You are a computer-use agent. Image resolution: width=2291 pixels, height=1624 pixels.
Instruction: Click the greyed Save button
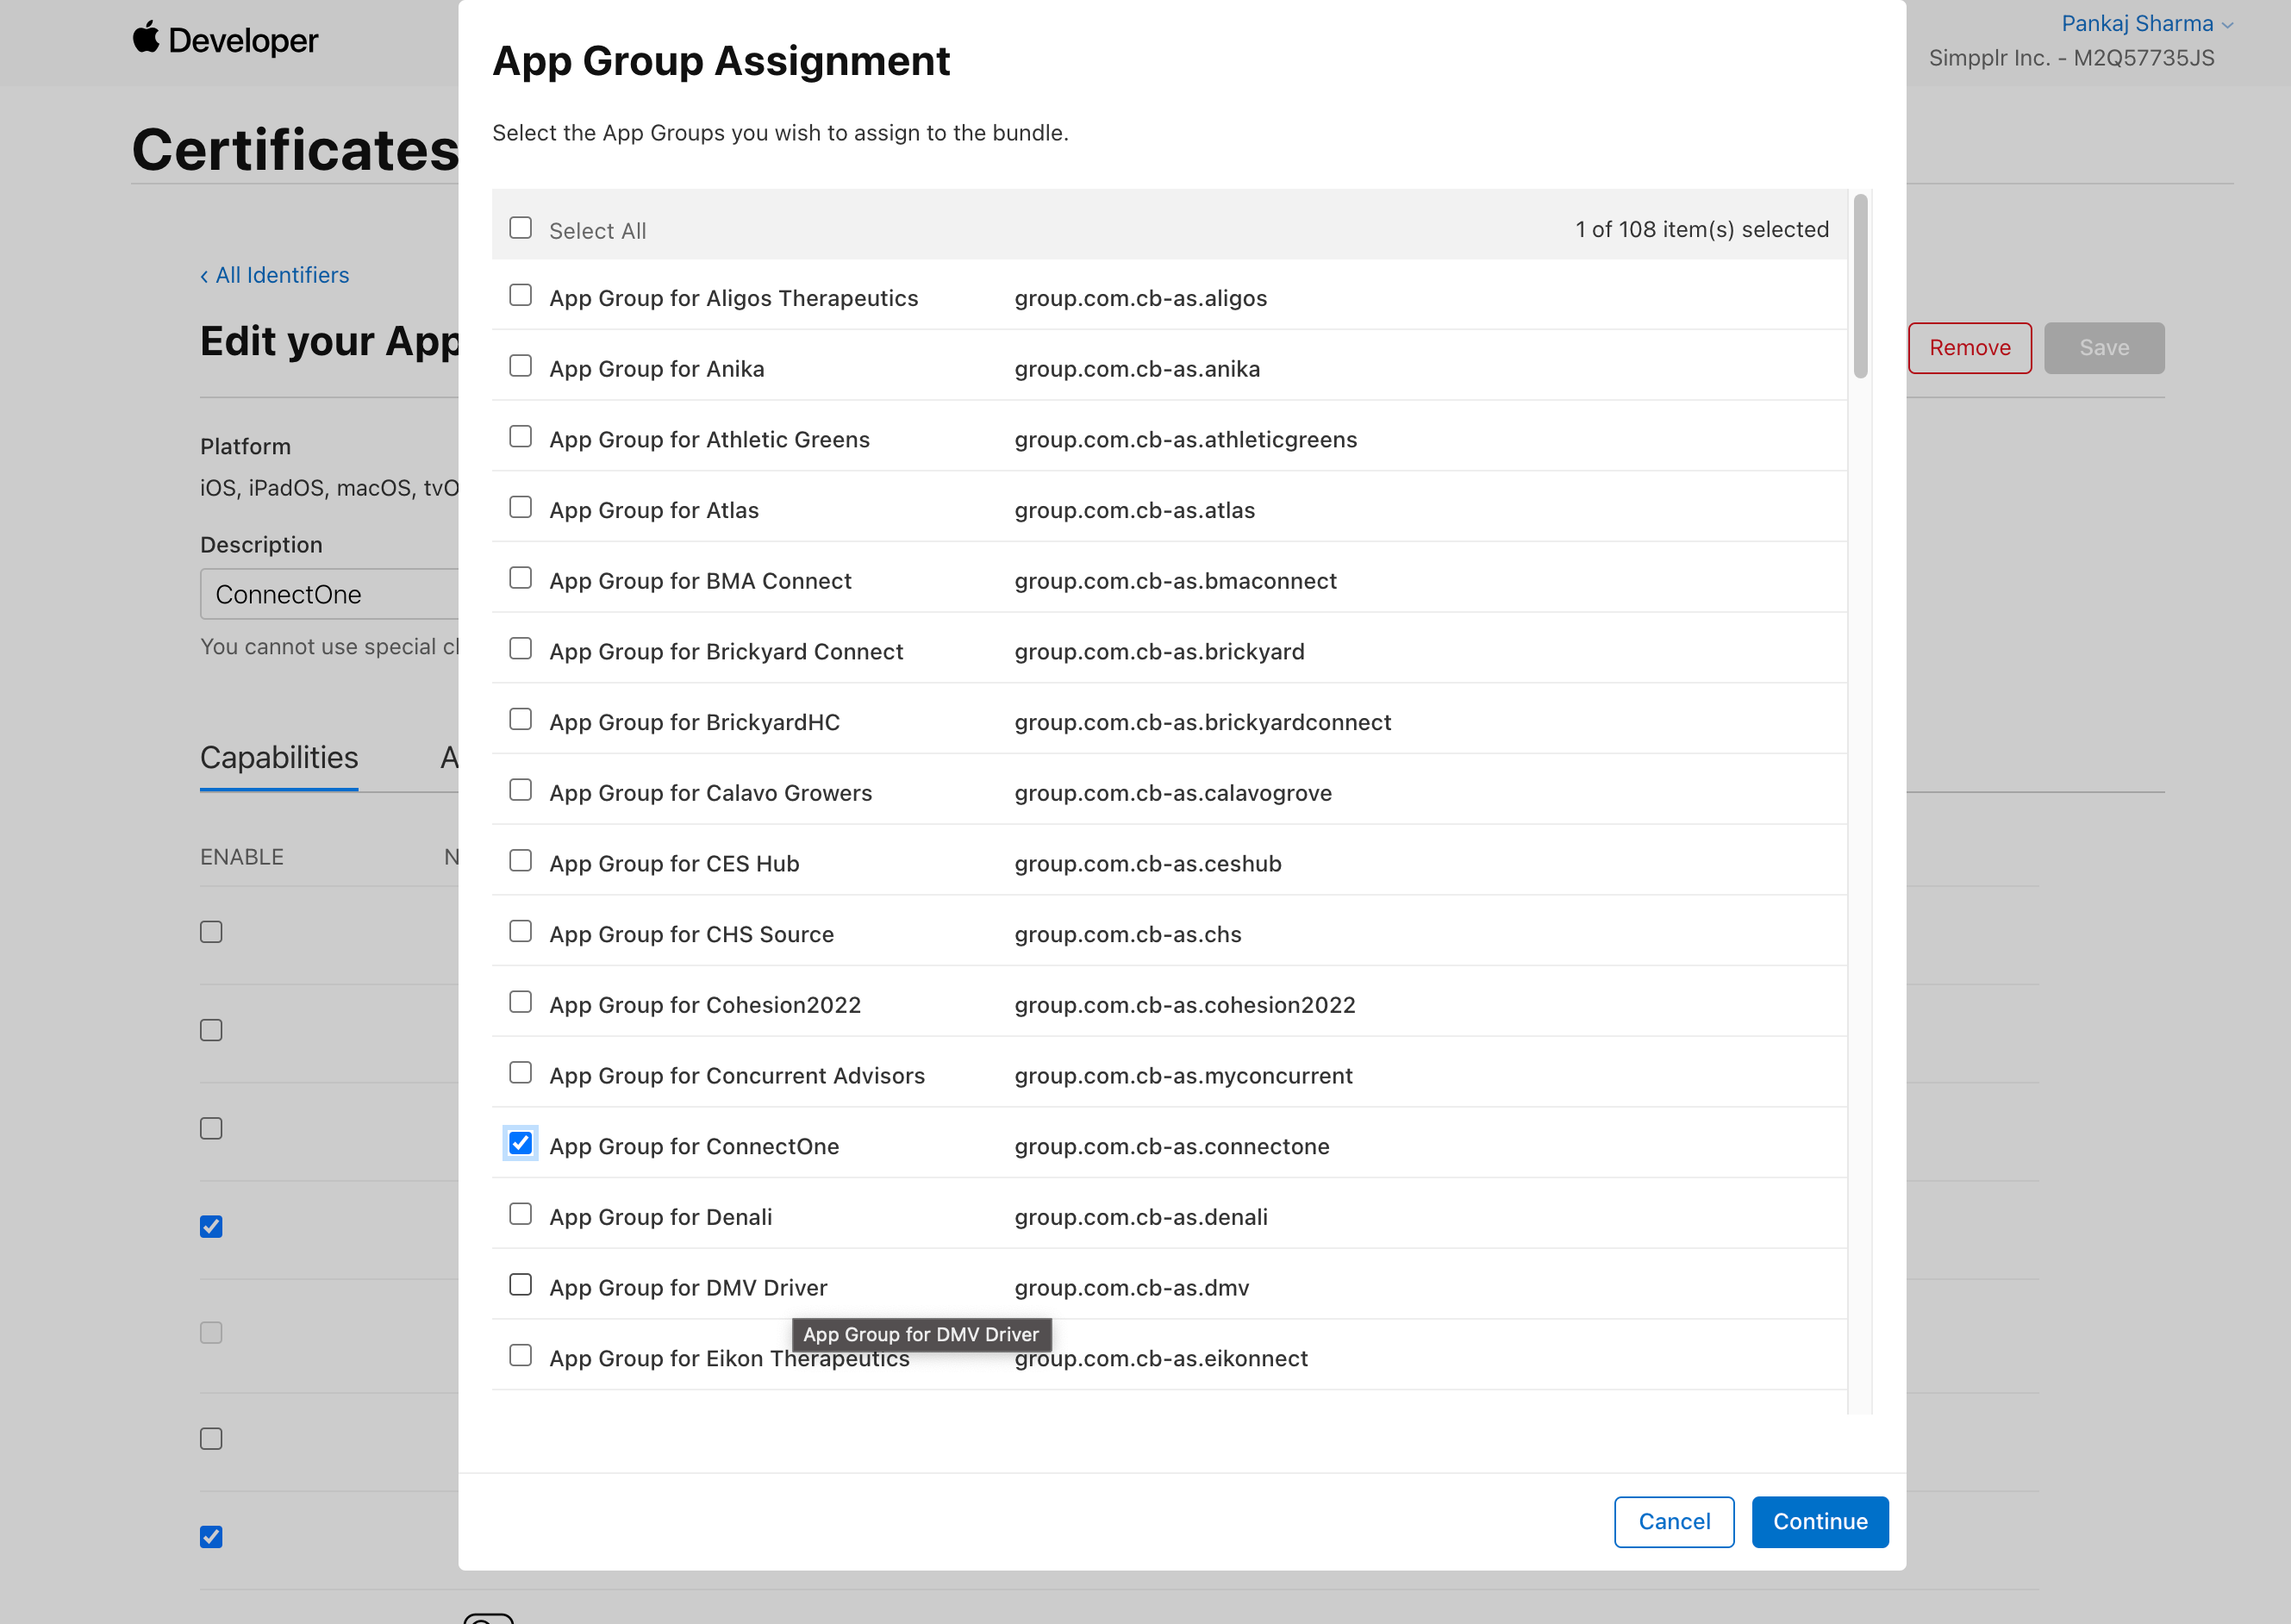[x=2104, y=348]
